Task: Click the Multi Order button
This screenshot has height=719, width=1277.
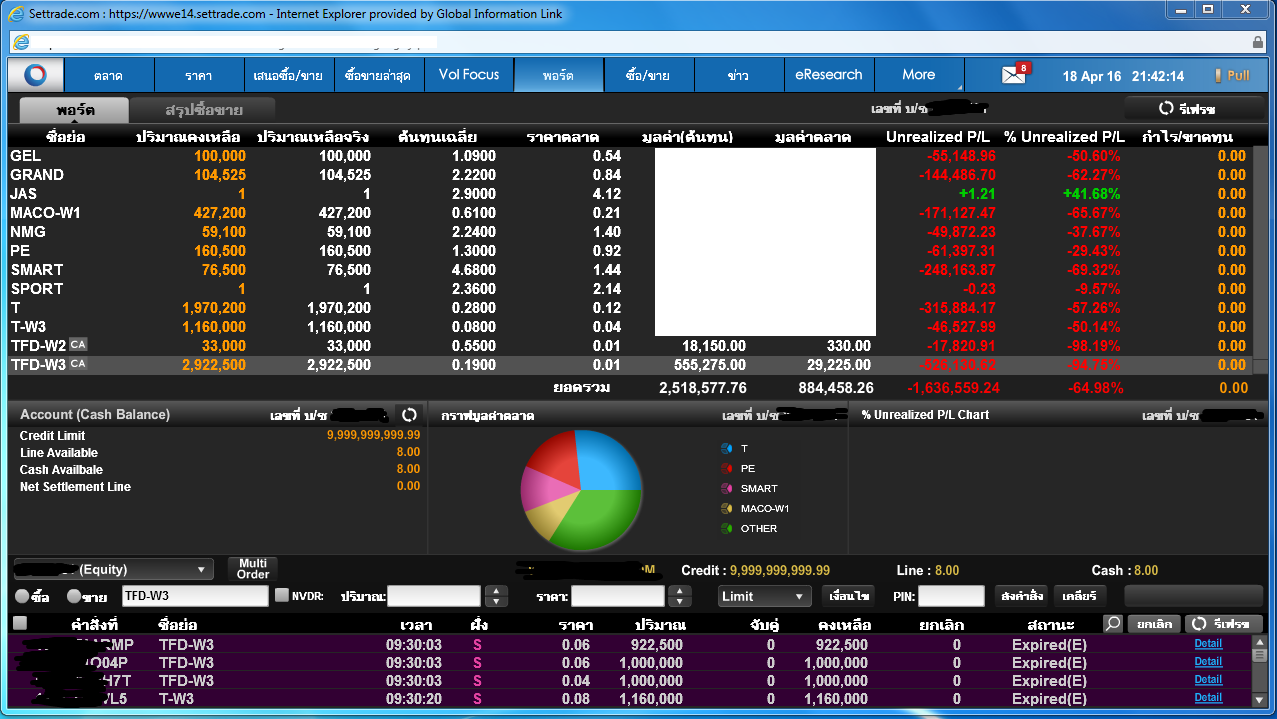Action: (253, 569)
